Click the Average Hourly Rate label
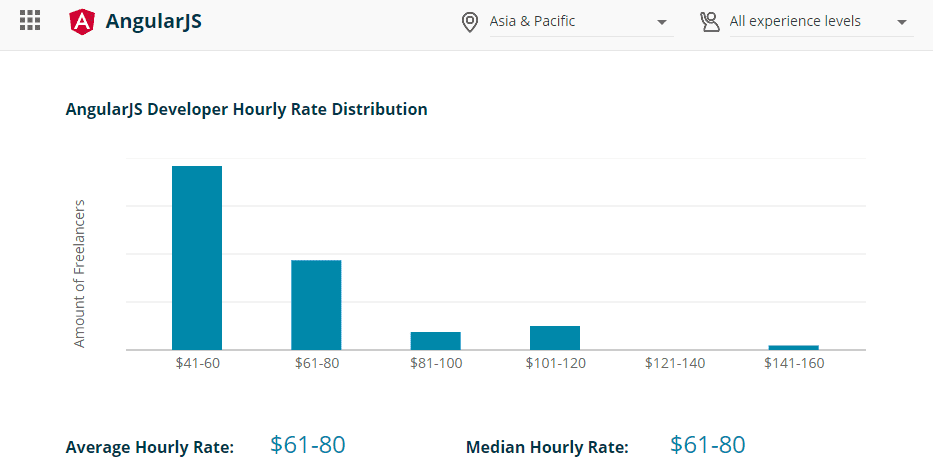Image resolution: width=933 pixels, height=466 pixels. pos(150,447)
